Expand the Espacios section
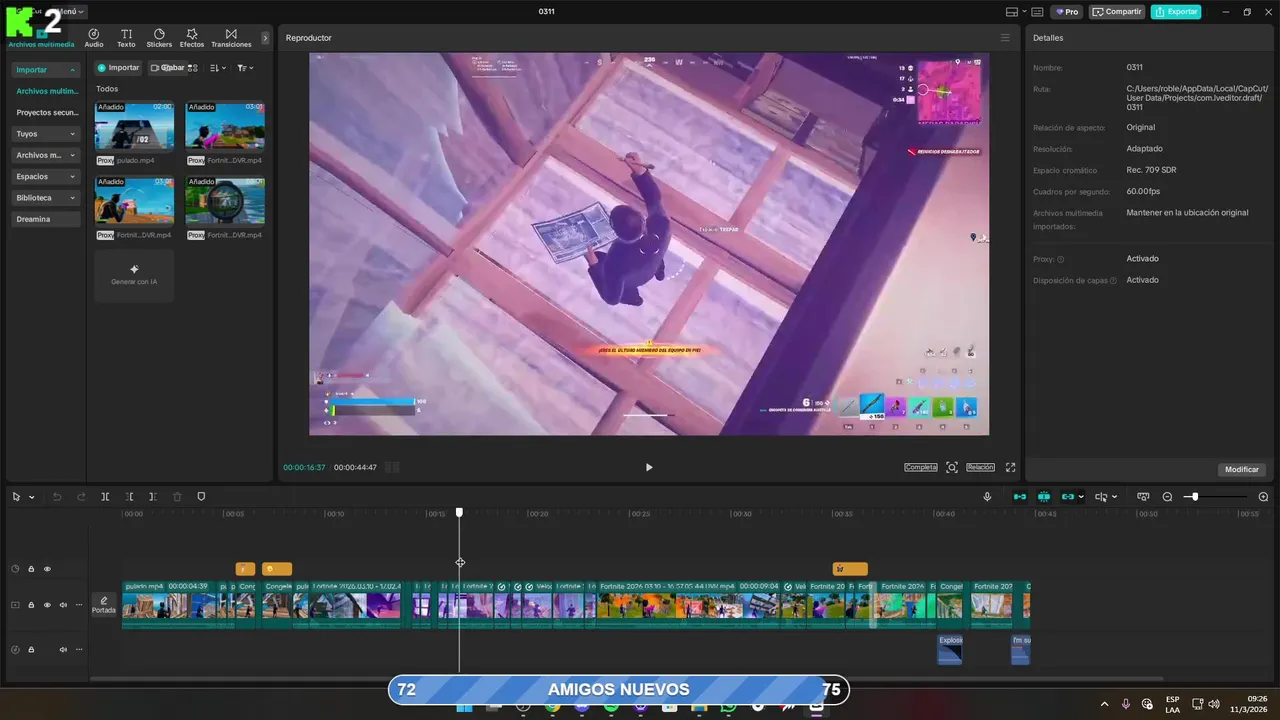 pyautogui.click(x=73, y=176)
